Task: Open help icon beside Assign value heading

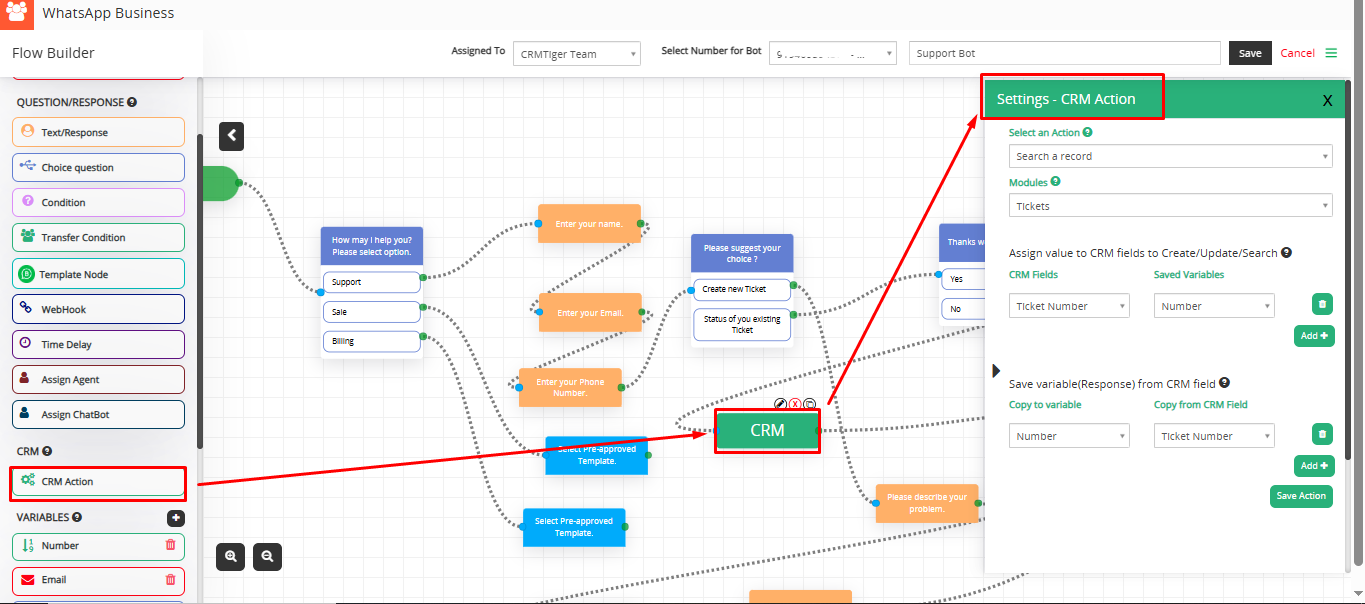Action: 1286,253
